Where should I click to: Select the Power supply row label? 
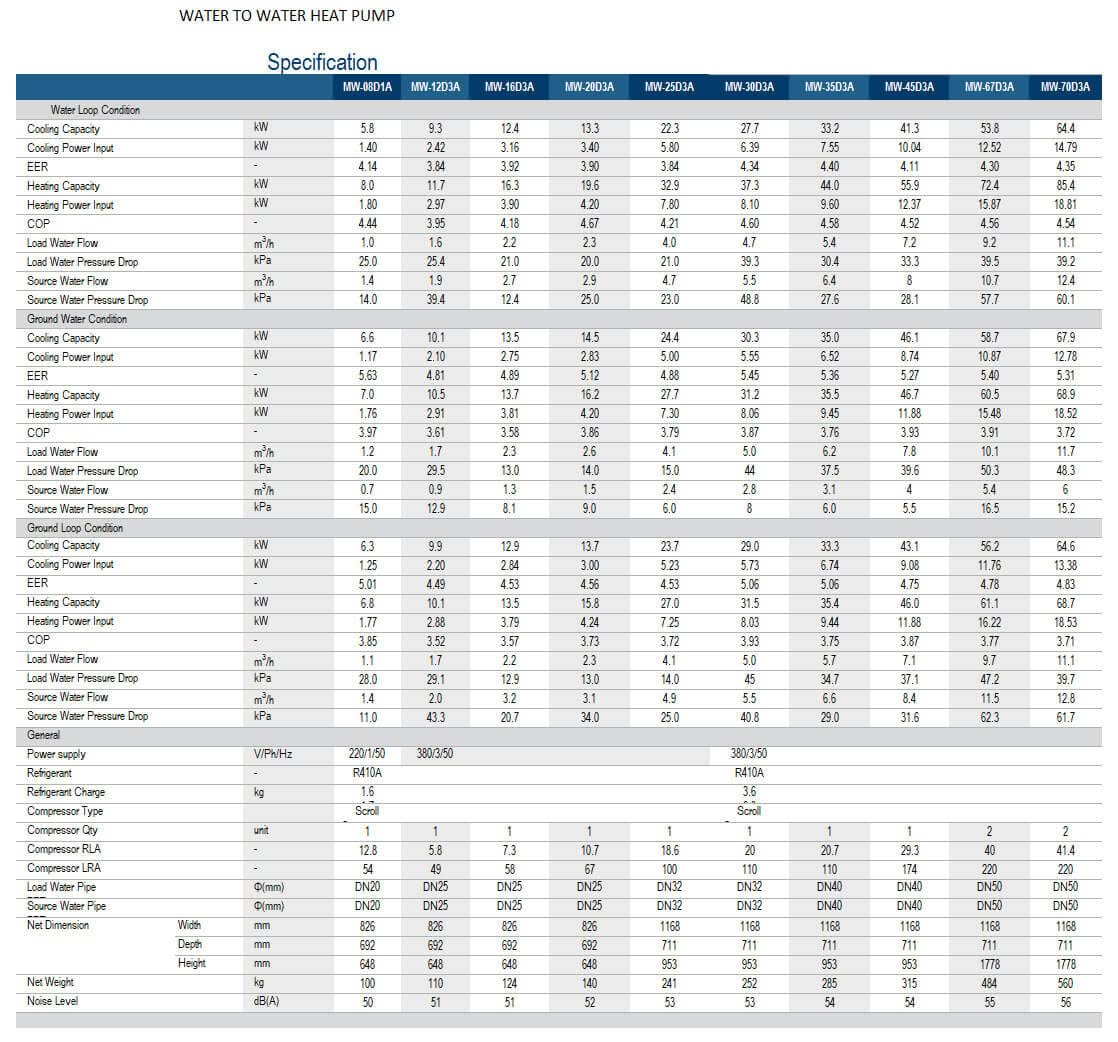pos(56,754)
